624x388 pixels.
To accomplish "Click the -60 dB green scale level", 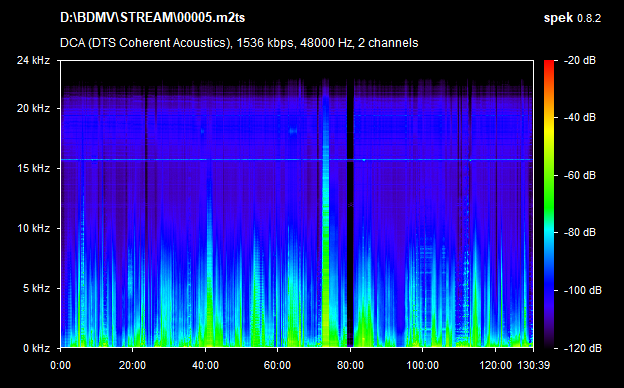I will 549,175.
